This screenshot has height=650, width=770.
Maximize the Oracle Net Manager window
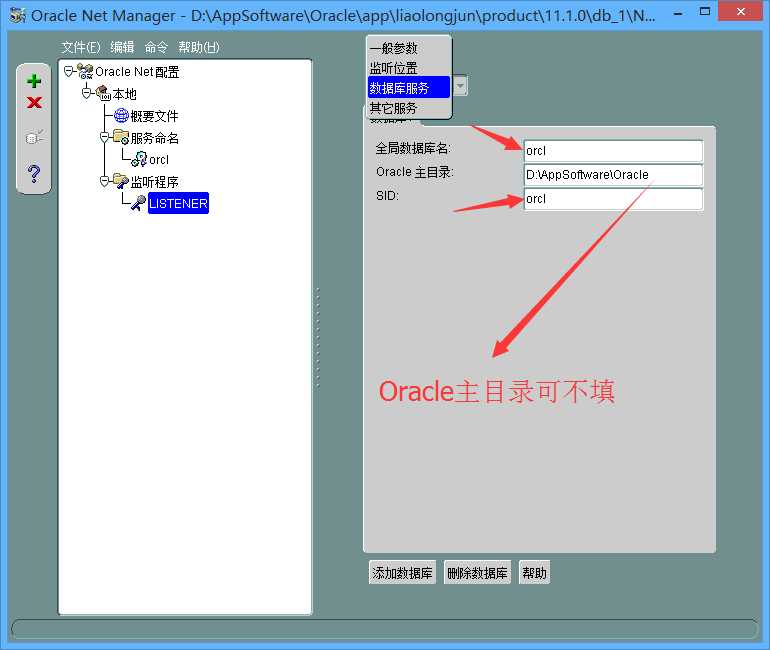[x=705, y=12]
